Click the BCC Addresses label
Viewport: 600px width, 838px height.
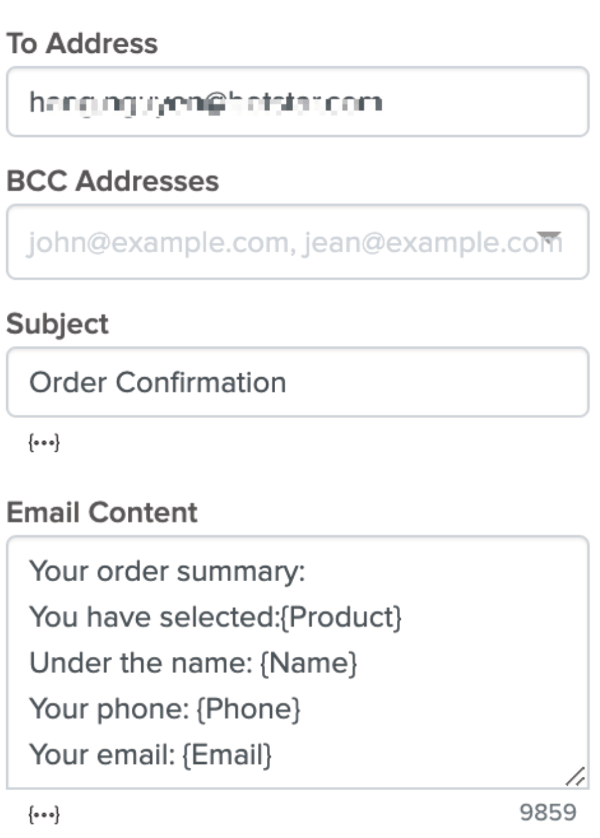tap(113, 181)
